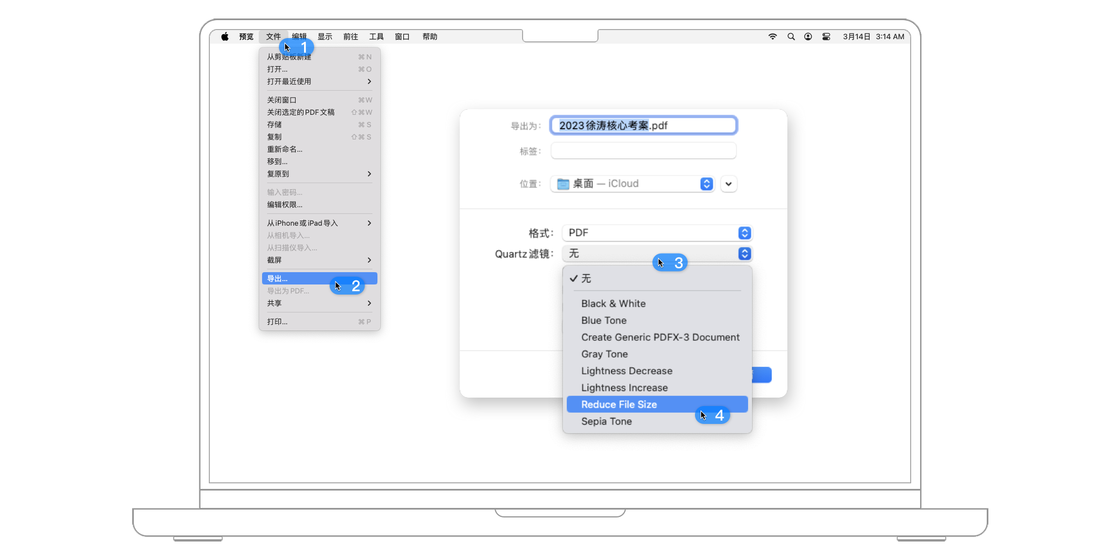Open the Apple menu icon
This screenshot has width=1120, height=560.
[225, 37]
